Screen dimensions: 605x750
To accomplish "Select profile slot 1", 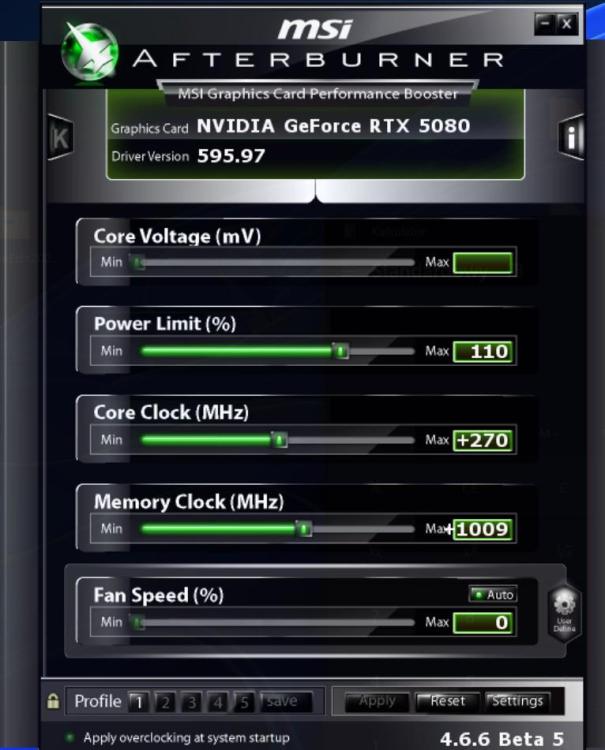I will click(x=139, y=702).
